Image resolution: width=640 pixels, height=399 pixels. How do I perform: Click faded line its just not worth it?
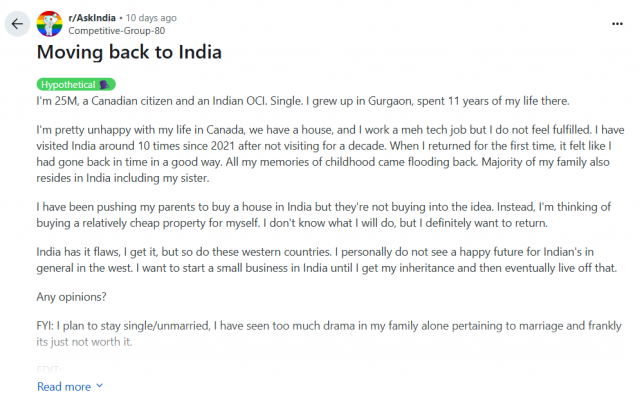[84, 342]
